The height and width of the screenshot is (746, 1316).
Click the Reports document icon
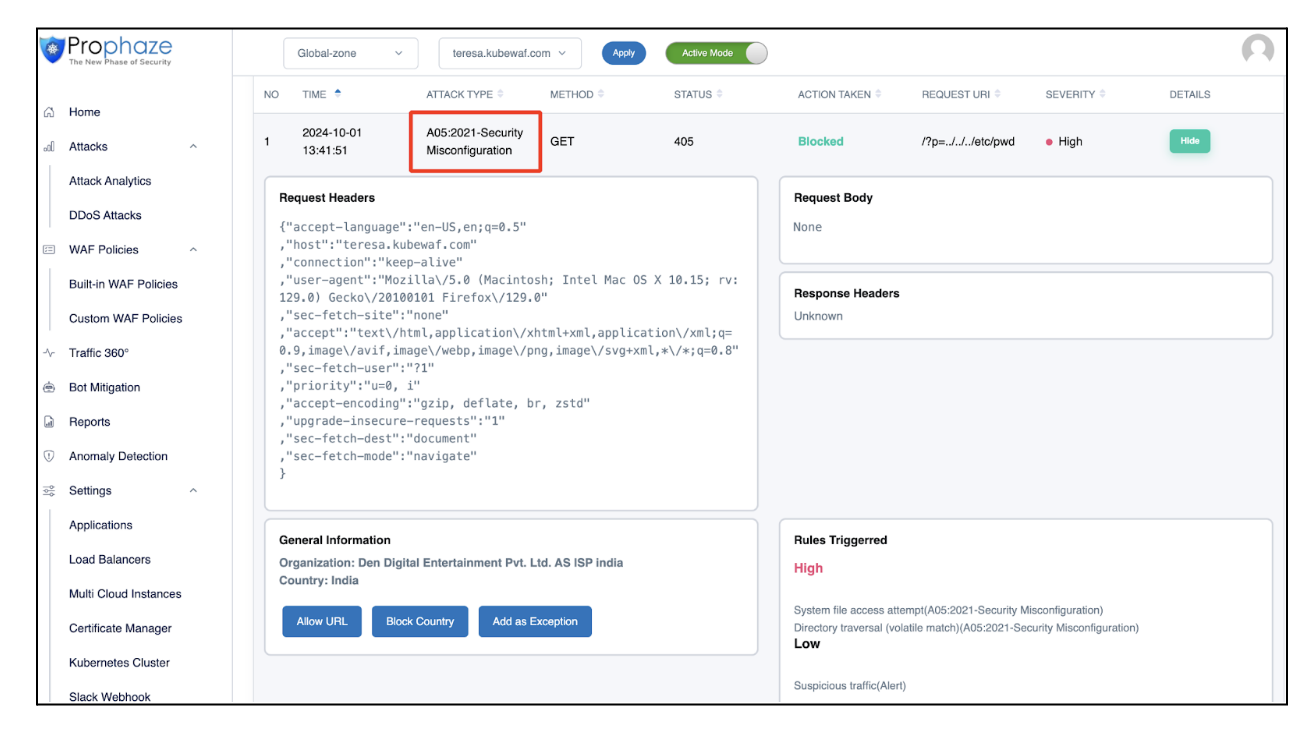[48, 422]
